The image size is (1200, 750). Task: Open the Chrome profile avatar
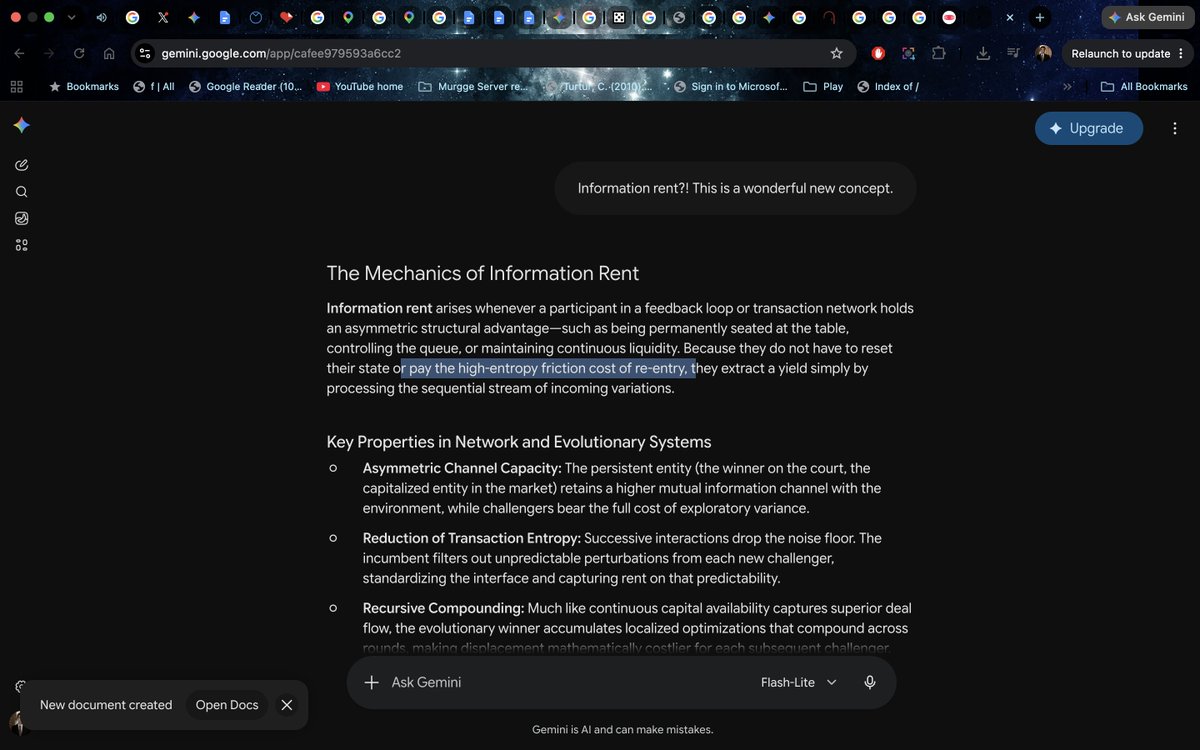pos(1043,53)
